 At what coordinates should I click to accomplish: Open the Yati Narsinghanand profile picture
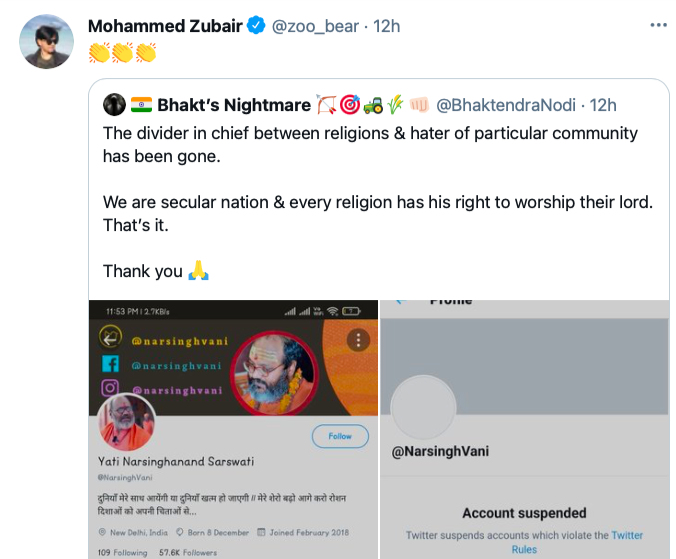point(127,421)
